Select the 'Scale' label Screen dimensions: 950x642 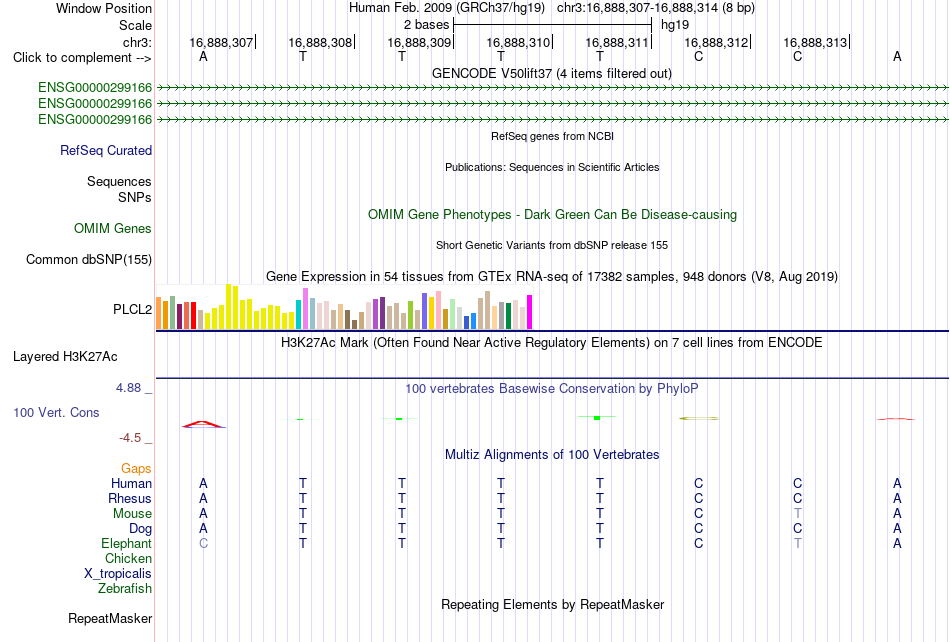pos(135,25)
